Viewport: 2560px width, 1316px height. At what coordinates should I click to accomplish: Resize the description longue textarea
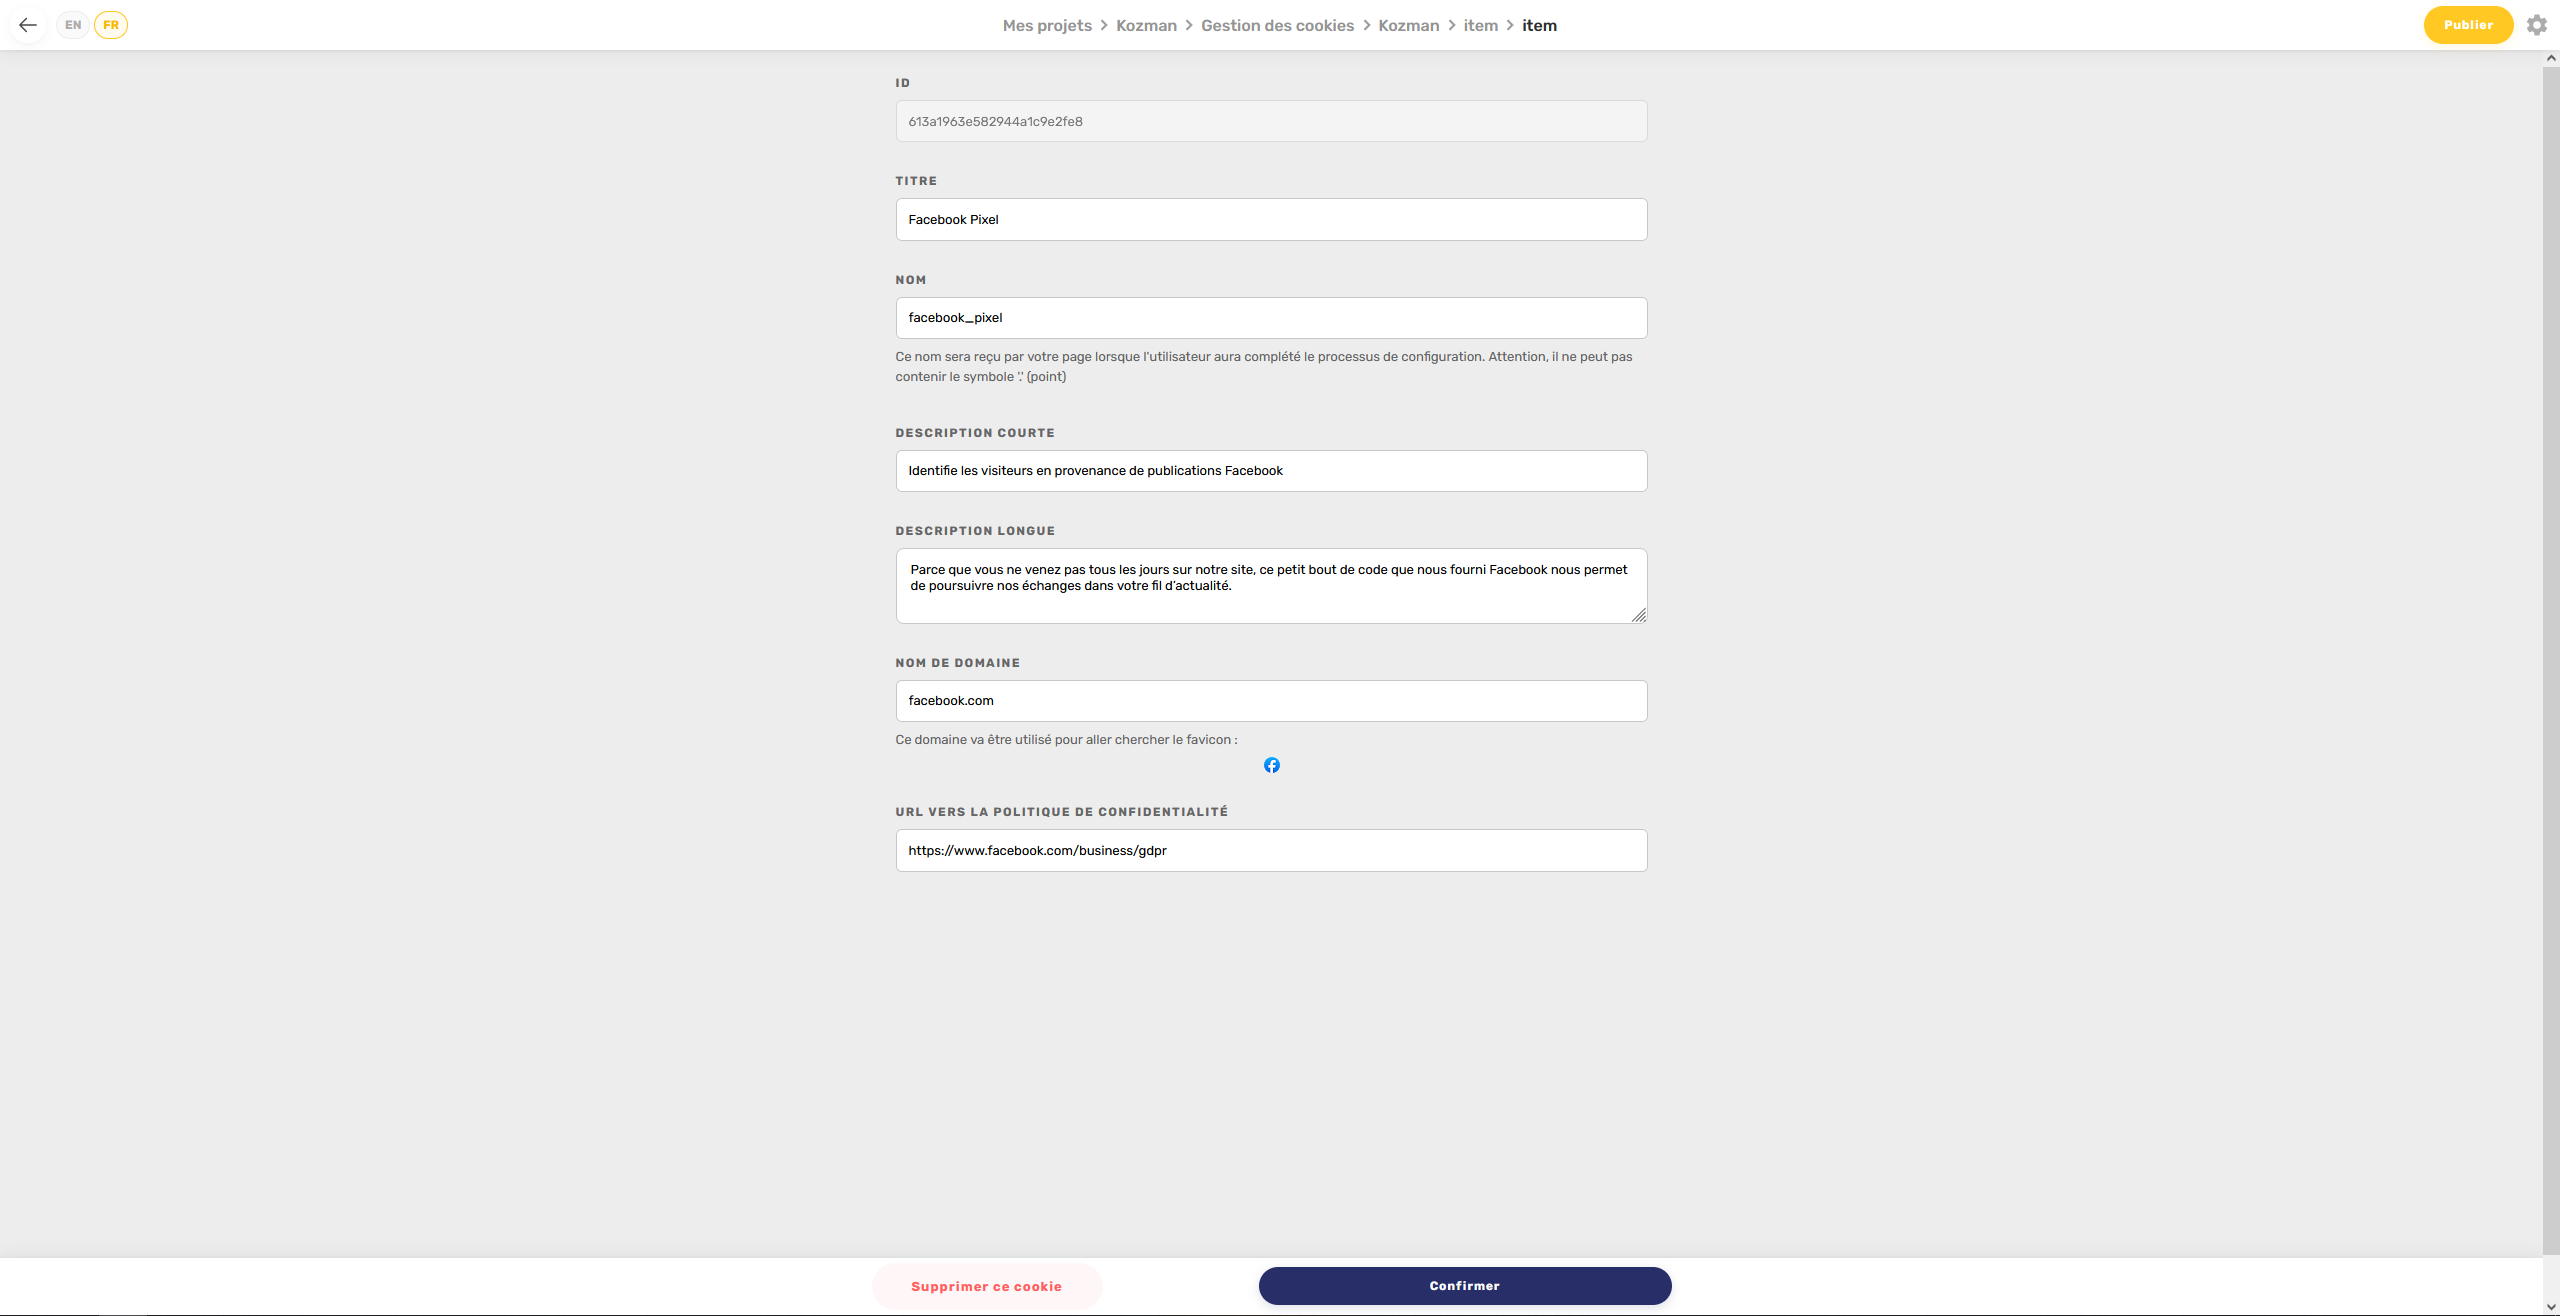point(1639,614)
